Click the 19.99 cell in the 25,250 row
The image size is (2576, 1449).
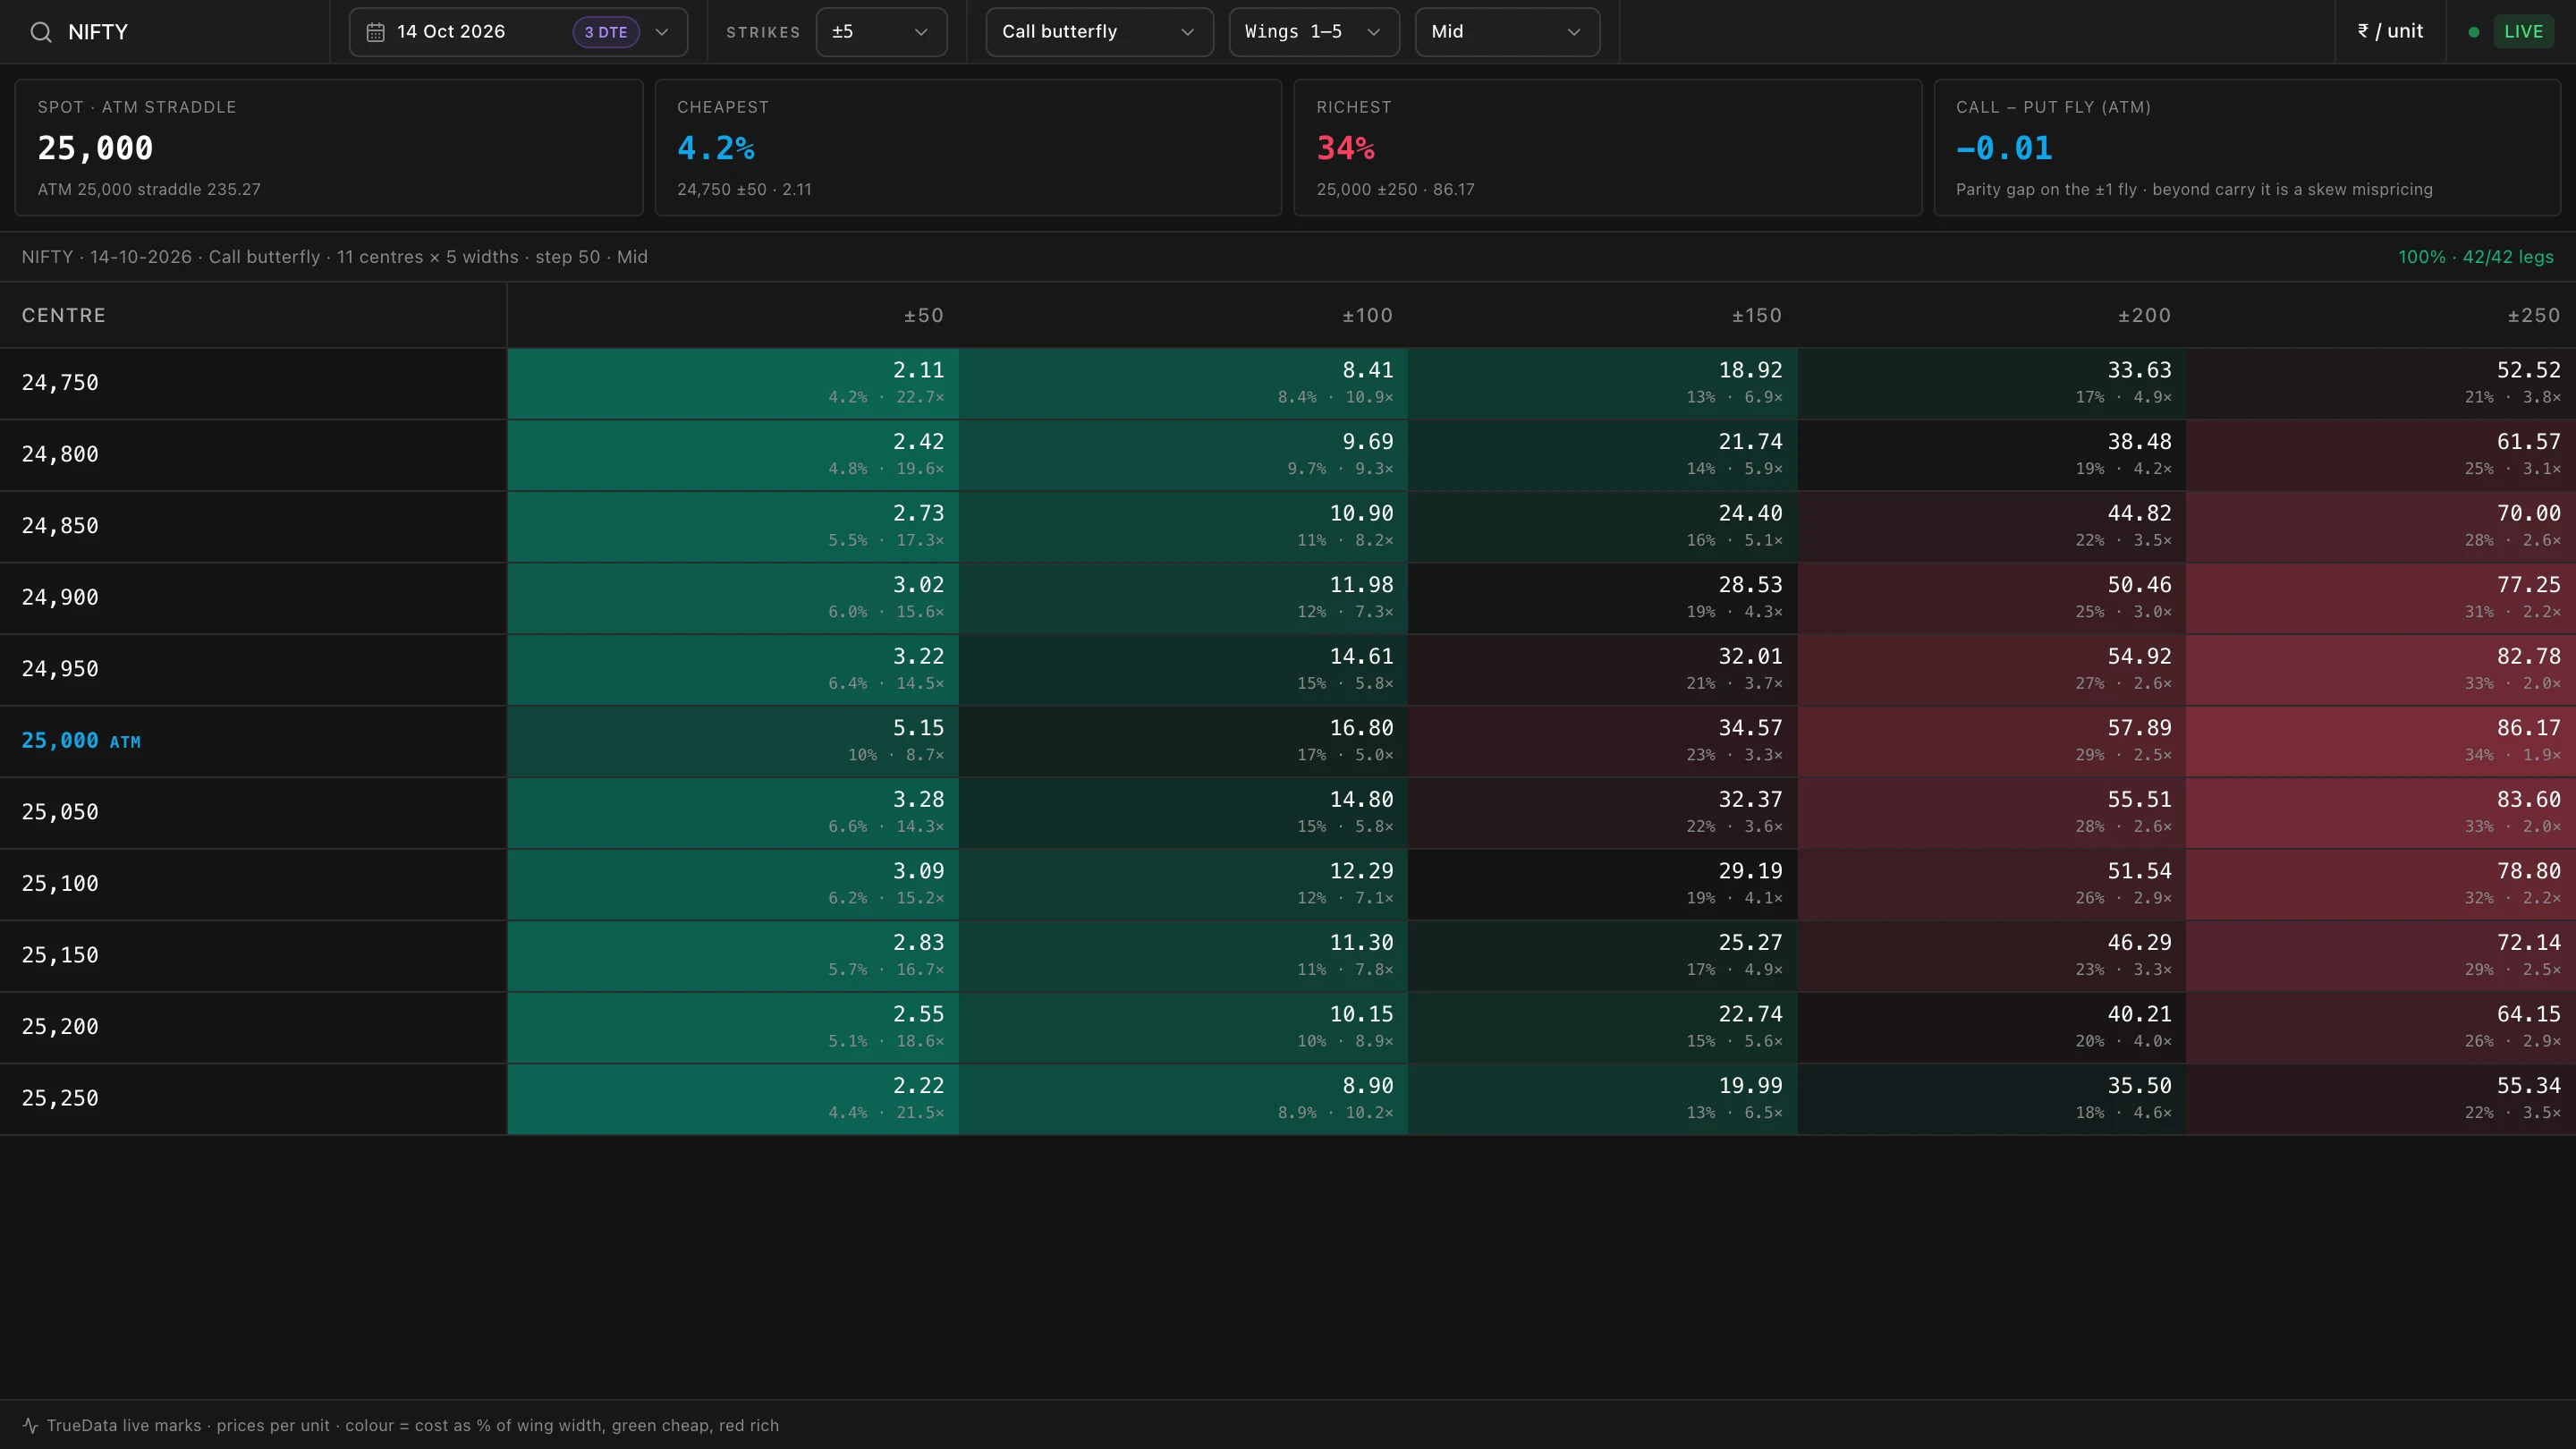pyautogui.click(x=1602, y=1098)
